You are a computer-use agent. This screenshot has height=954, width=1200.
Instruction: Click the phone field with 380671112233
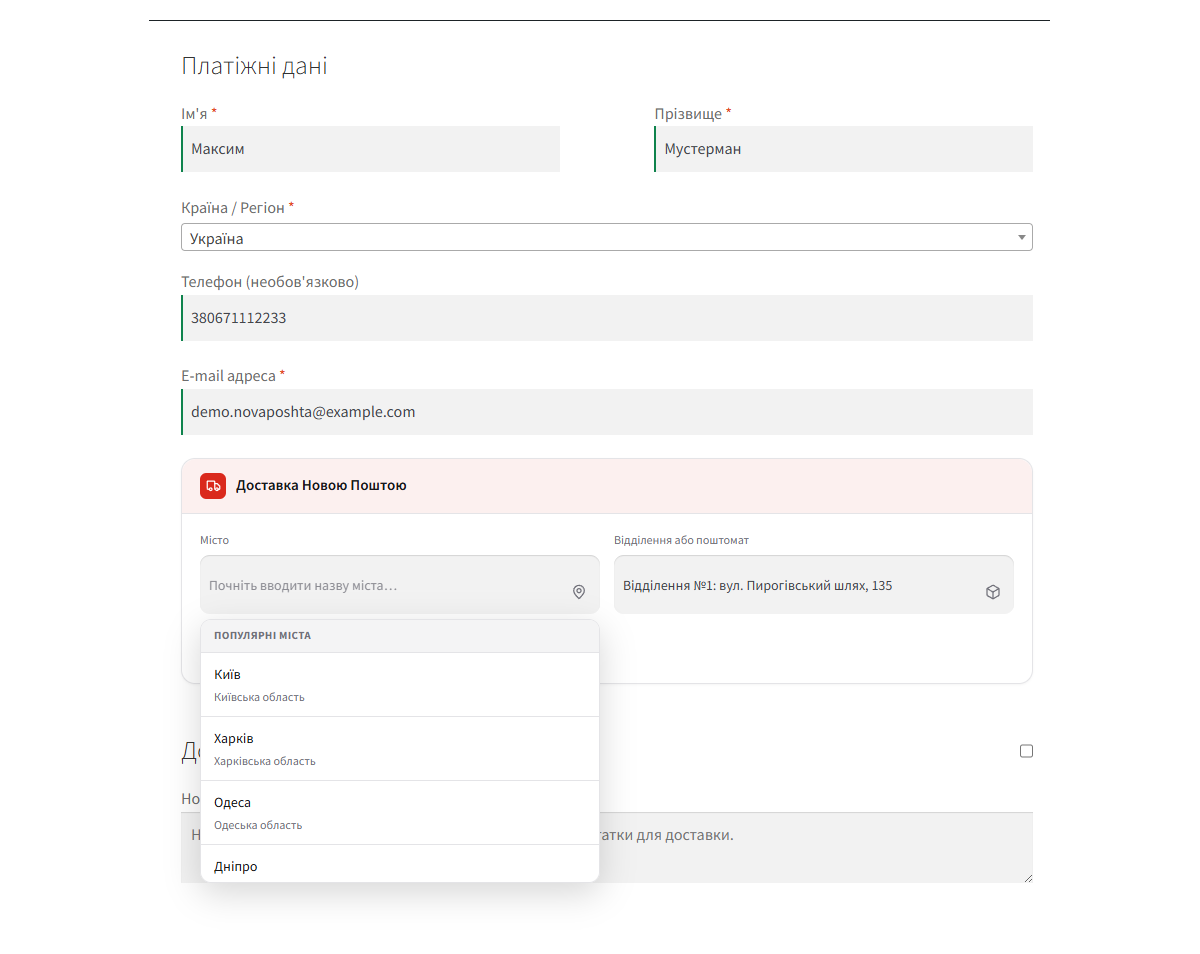pos(607,318)
